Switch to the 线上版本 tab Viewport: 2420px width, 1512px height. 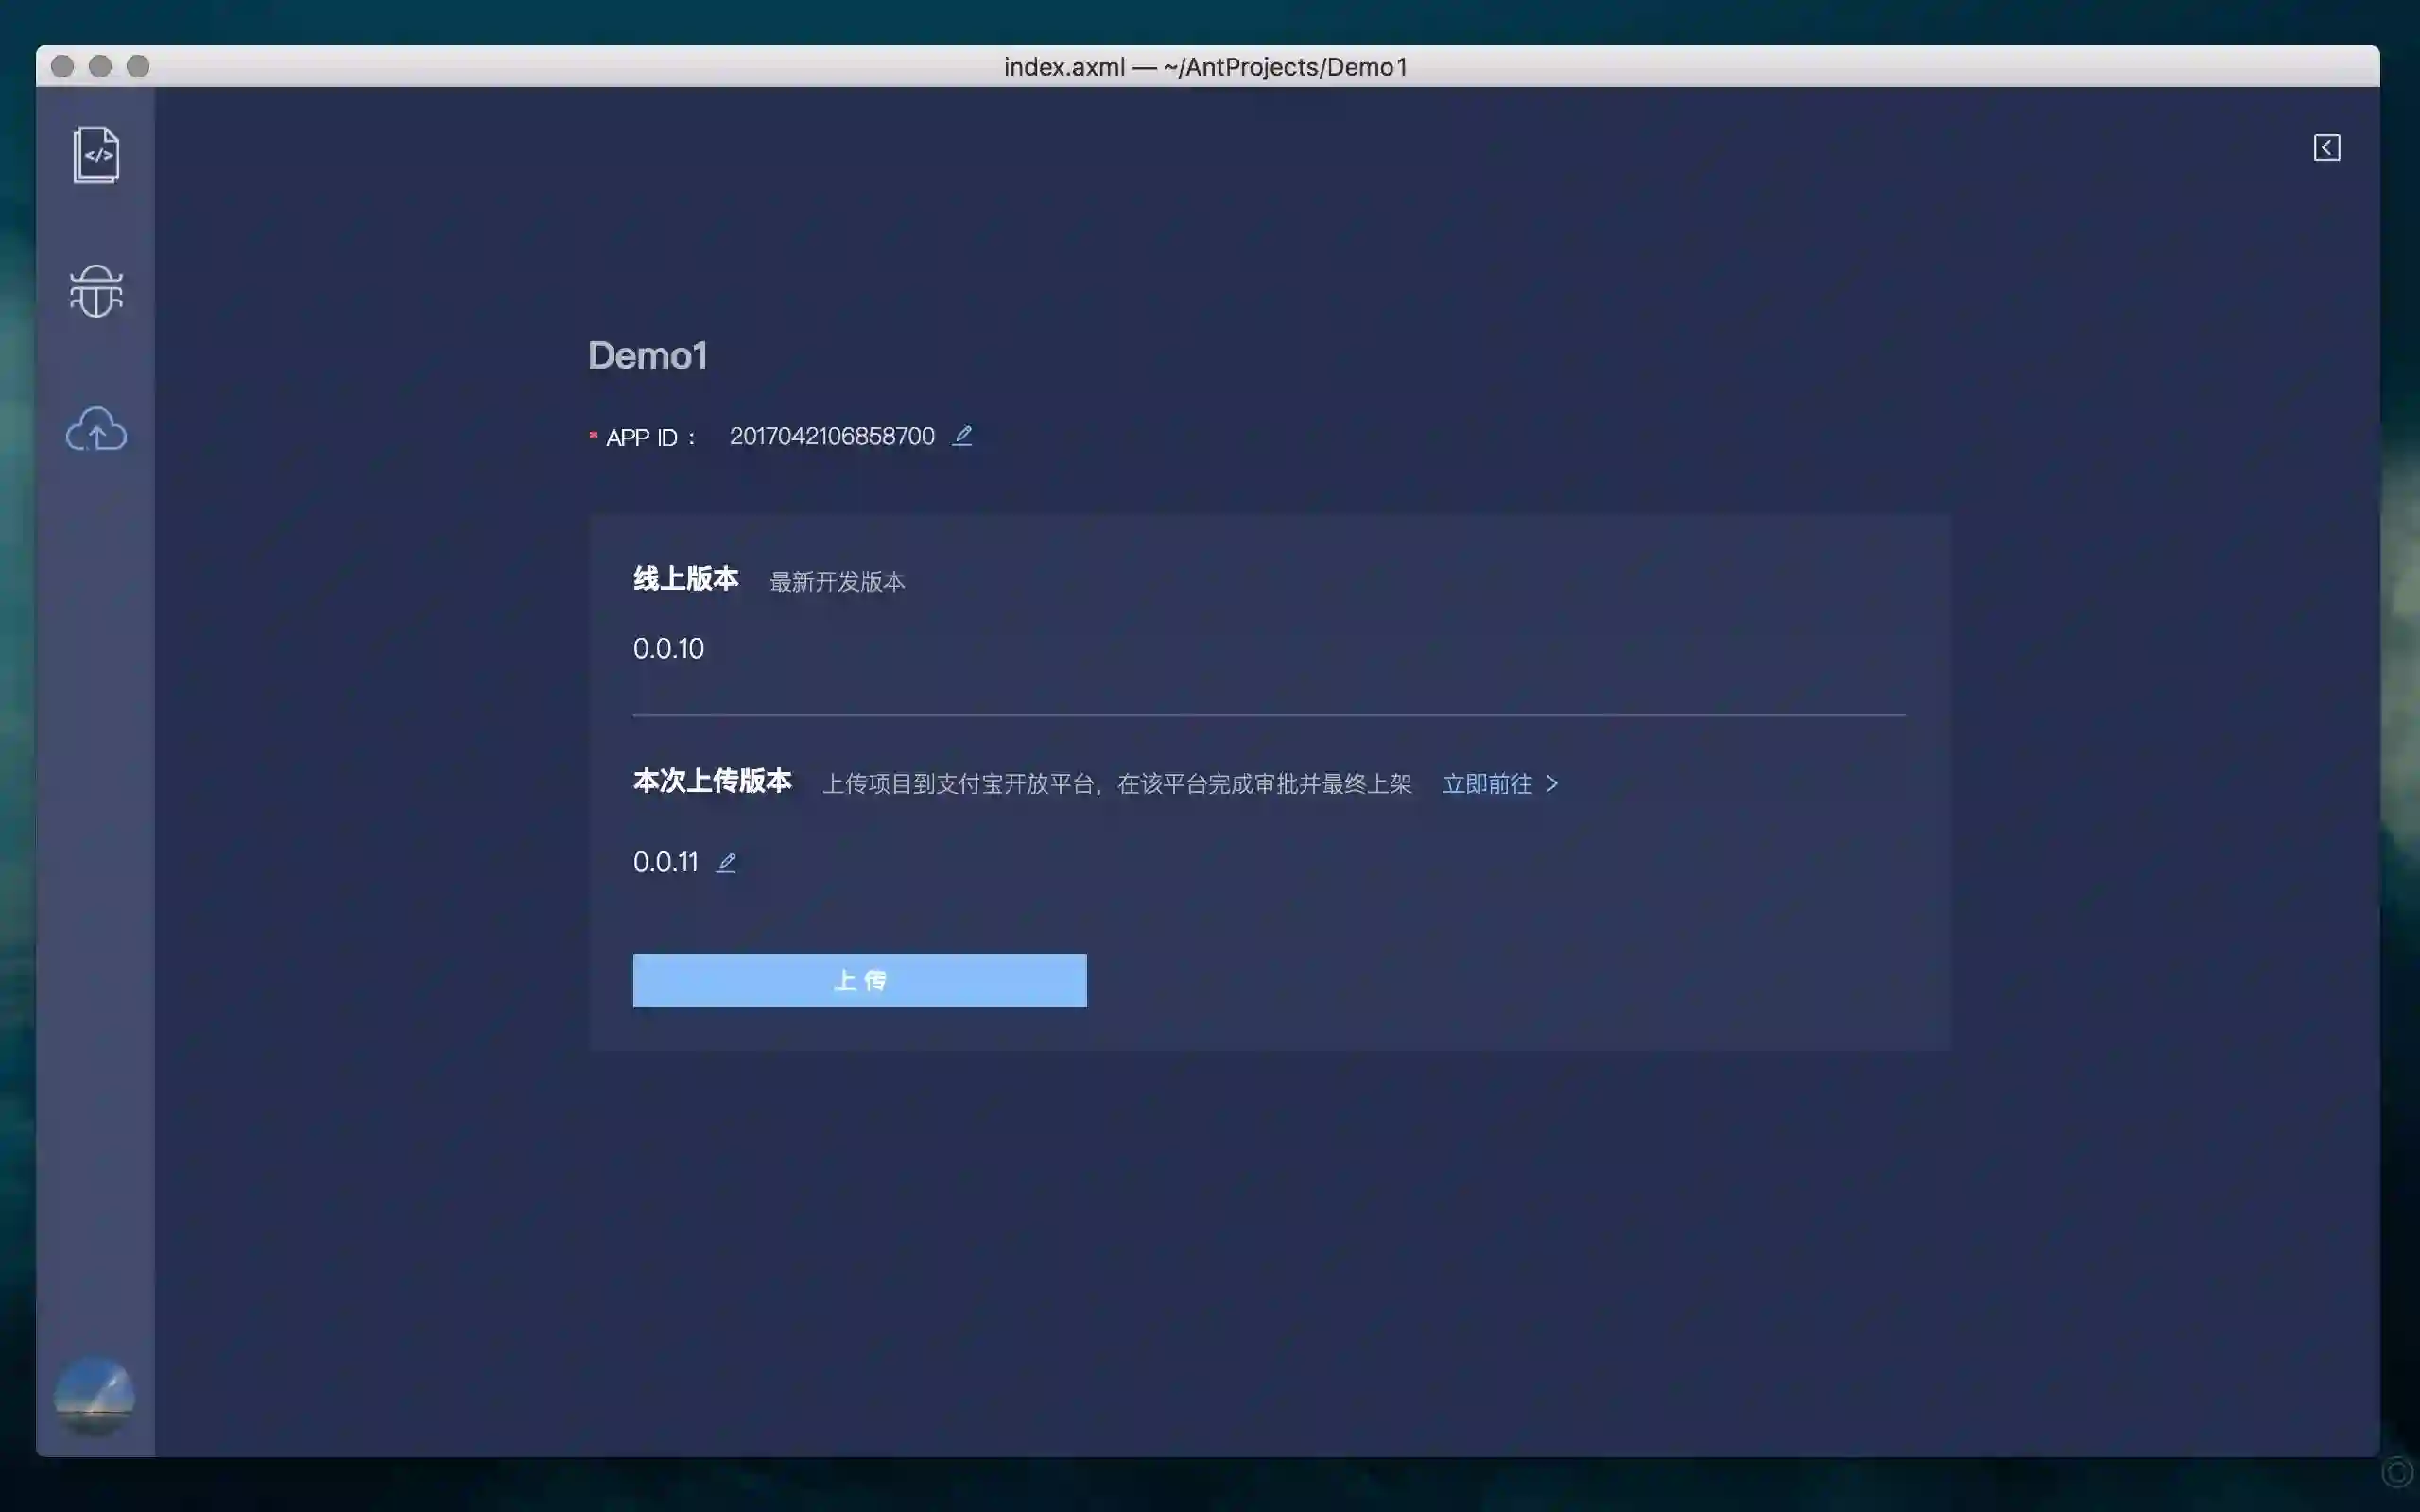[686, 579]
